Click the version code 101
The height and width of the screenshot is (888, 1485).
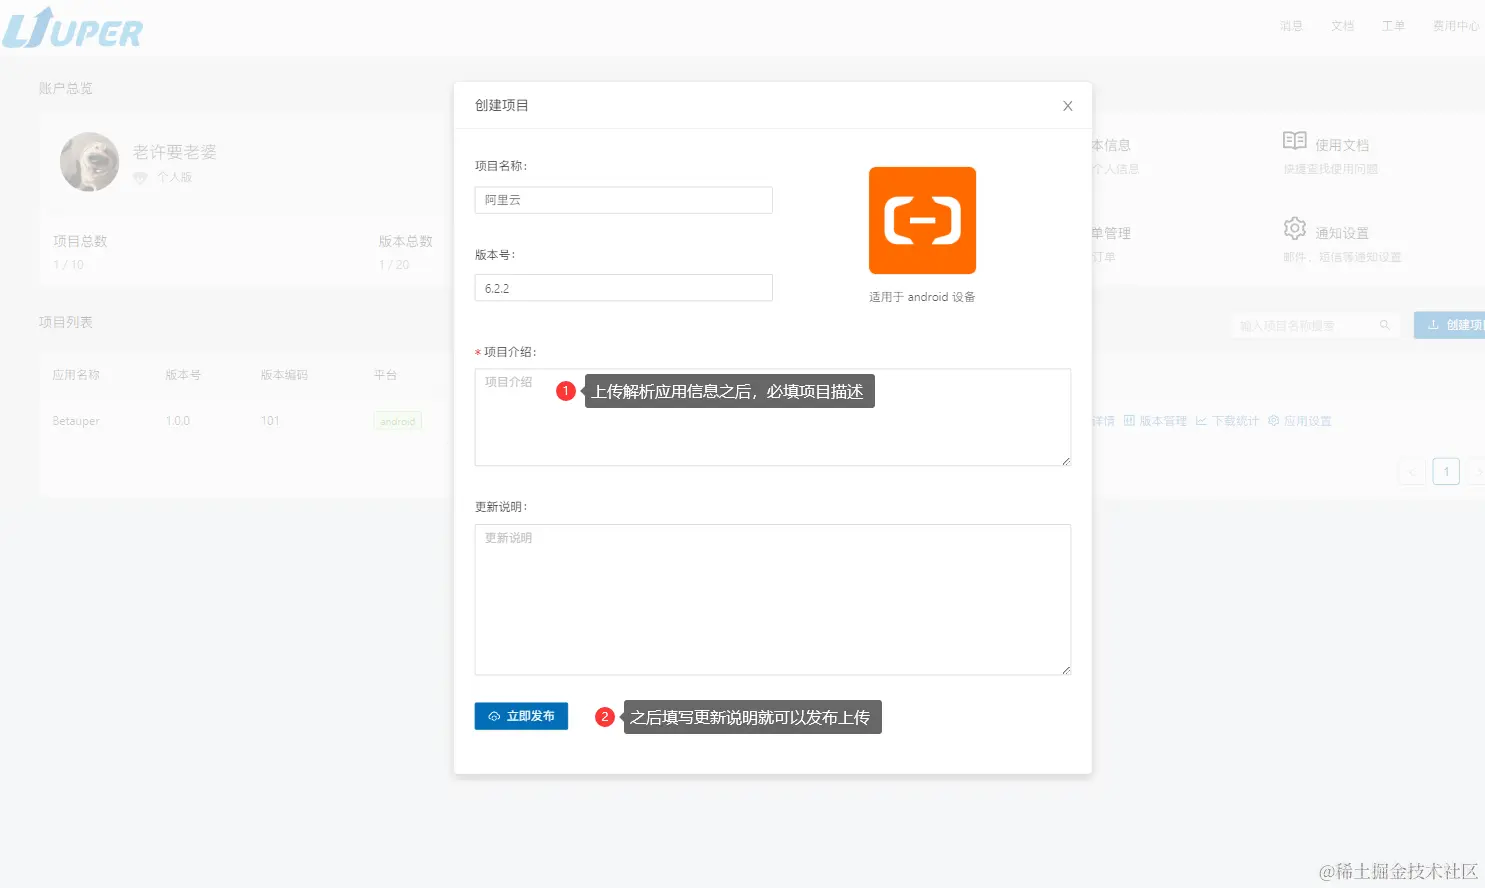270,421
